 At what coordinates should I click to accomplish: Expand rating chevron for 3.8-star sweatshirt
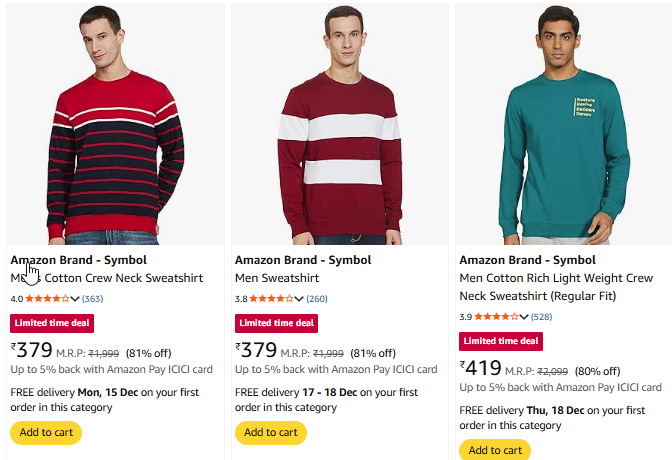(300, 298)
